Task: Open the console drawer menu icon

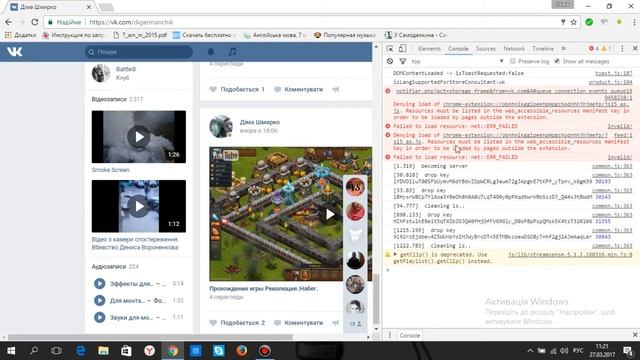Action: [390, 335]
